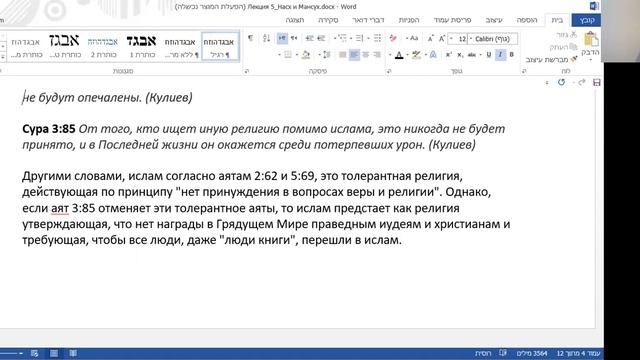Click the Copy (העתק) button
Screen dimensions: 640x360
point(564,47)
